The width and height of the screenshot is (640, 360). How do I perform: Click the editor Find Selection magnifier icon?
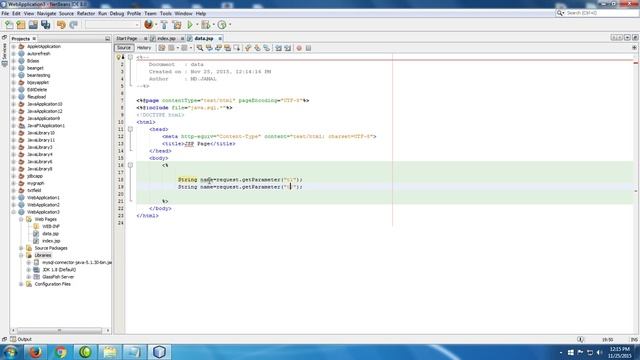pyautogui.click(x=200, y=48)
